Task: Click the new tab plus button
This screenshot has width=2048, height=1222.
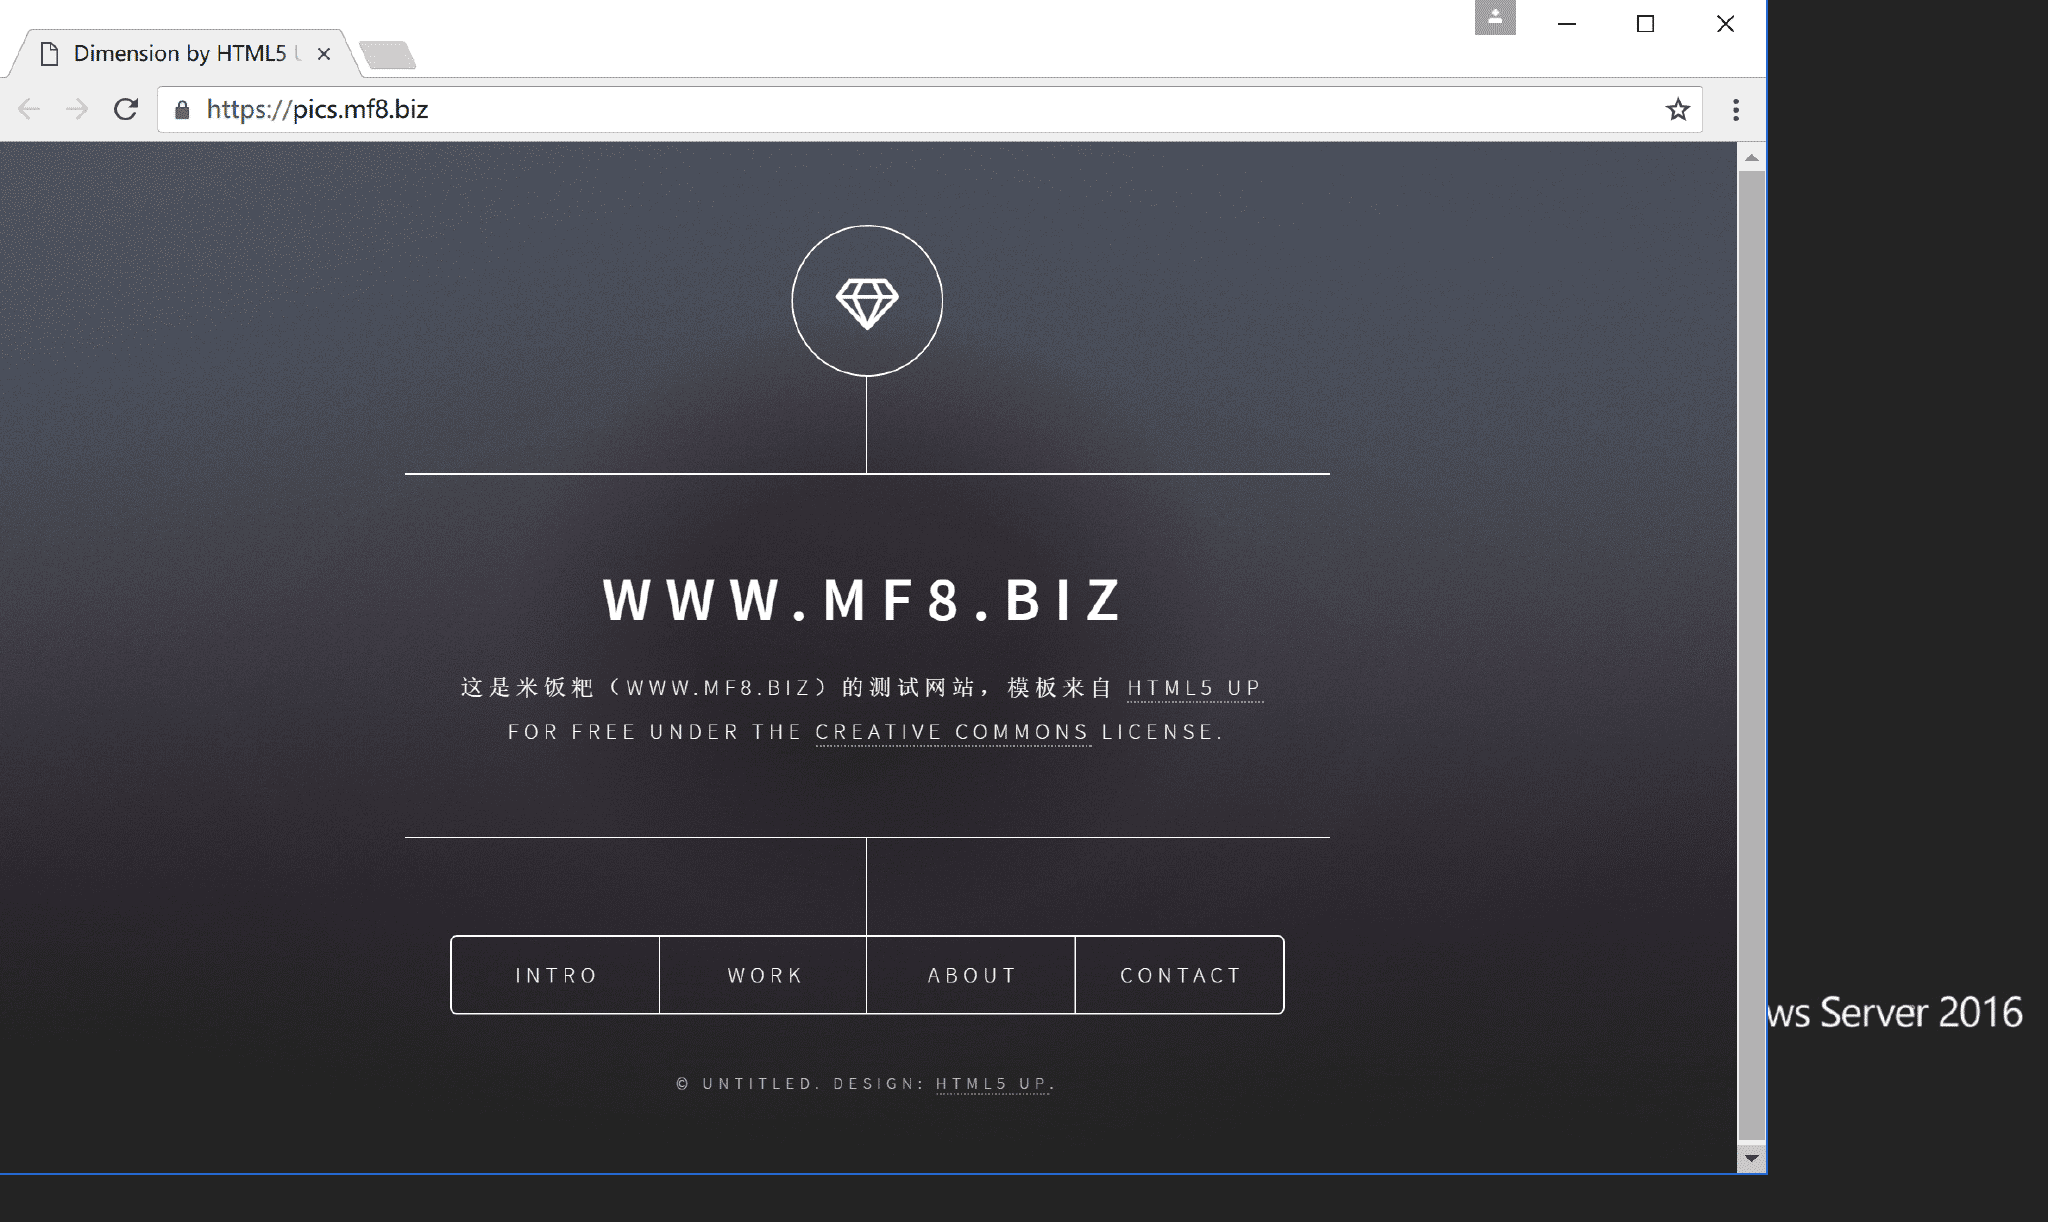Action: (385, 55)
